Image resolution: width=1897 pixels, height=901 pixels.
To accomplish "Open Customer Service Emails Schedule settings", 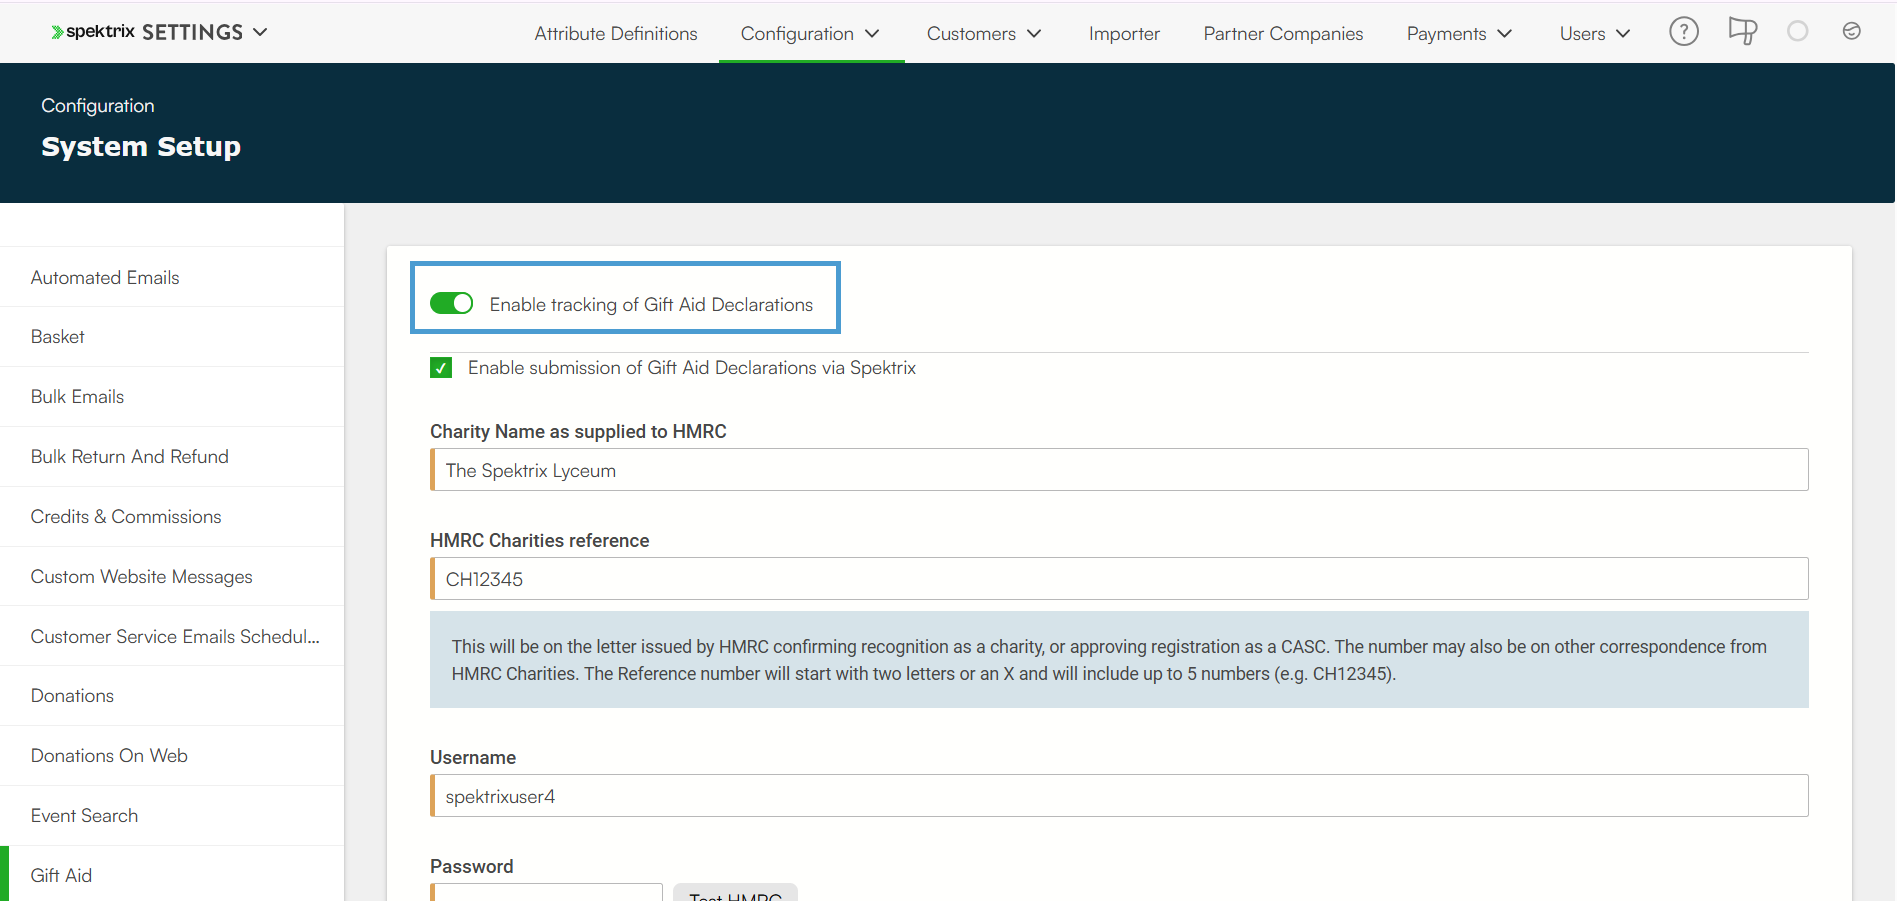I will tap(172, 636).
